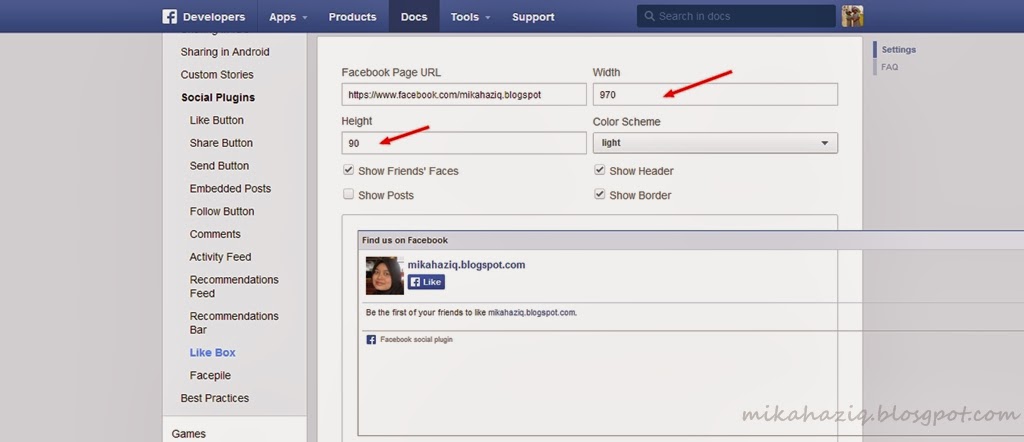
Task: Click the Width input field
Action: [x=715, y=94]
